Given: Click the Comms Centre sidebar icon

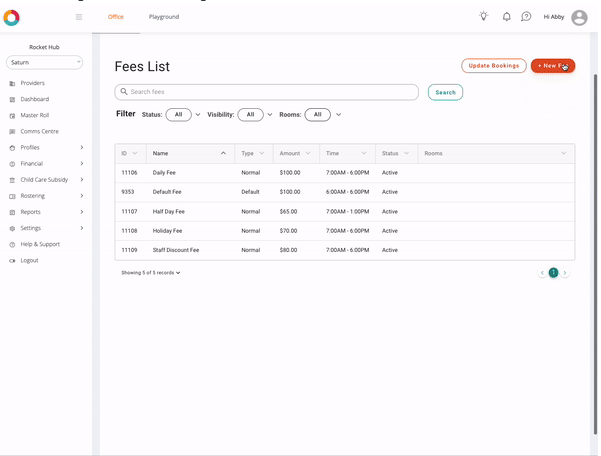Looking at the screenshot, I should click(x=12, y=132).
